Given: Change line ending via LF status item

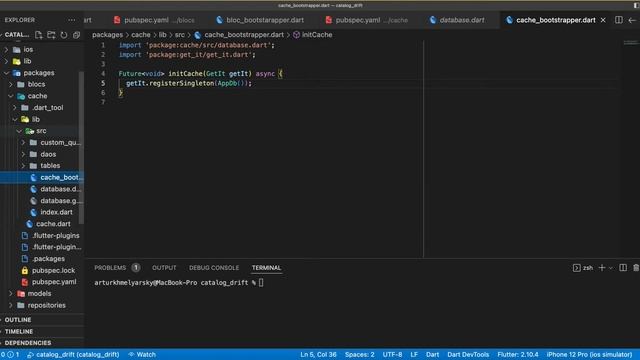Looking at the screenshot, I should point(414,355).
